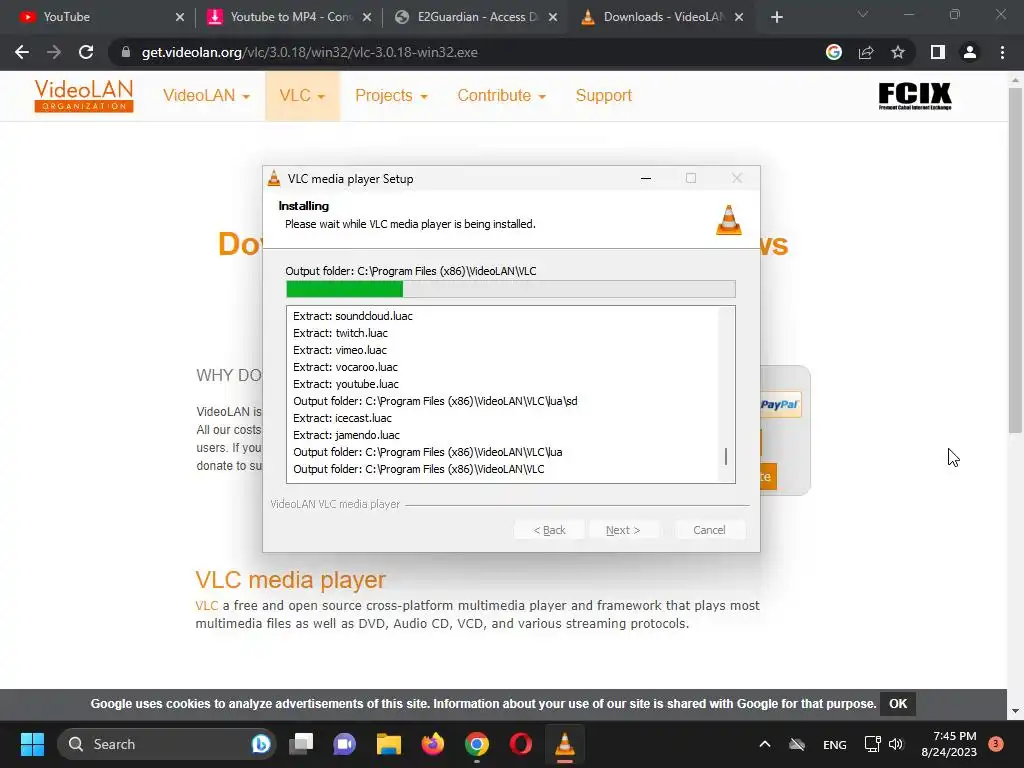Click the VideoLAN Organization logo

84,95
